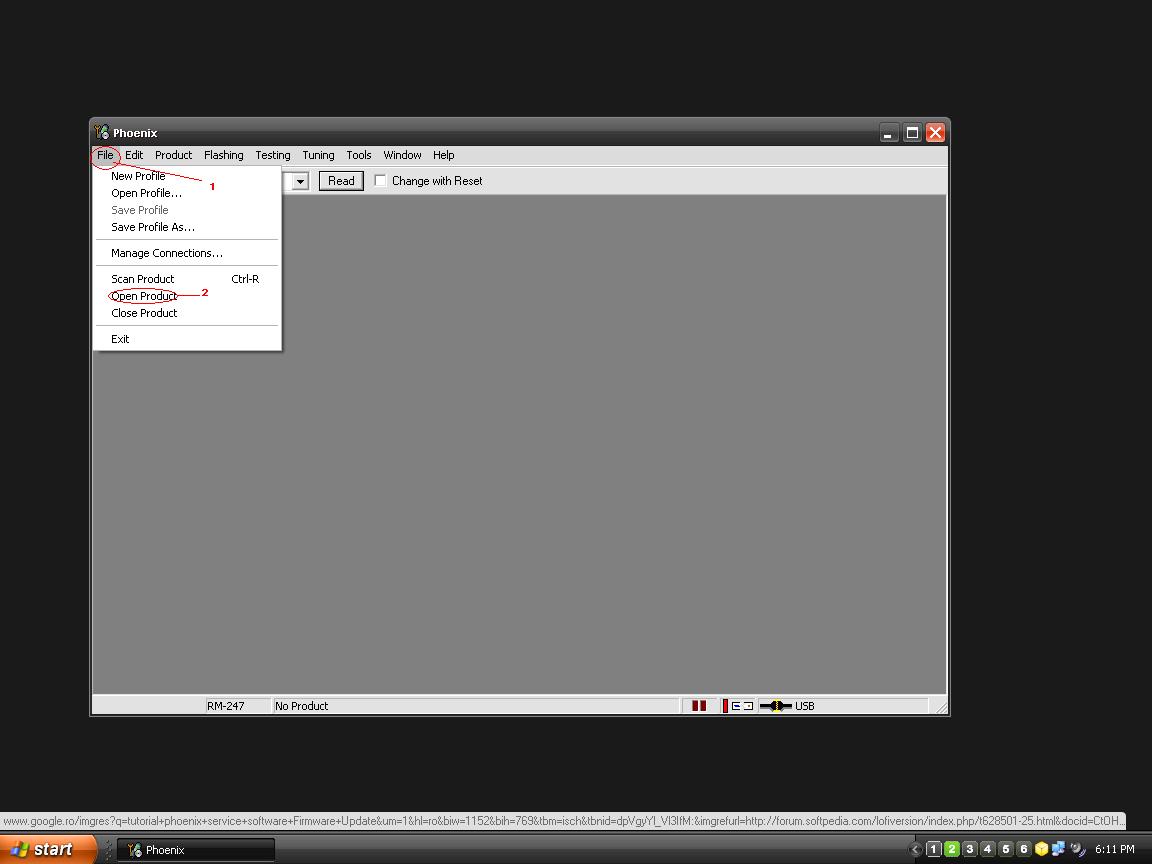Click the satellite dish tray icon
The image size is (1152, 864).
point(1077,849)
